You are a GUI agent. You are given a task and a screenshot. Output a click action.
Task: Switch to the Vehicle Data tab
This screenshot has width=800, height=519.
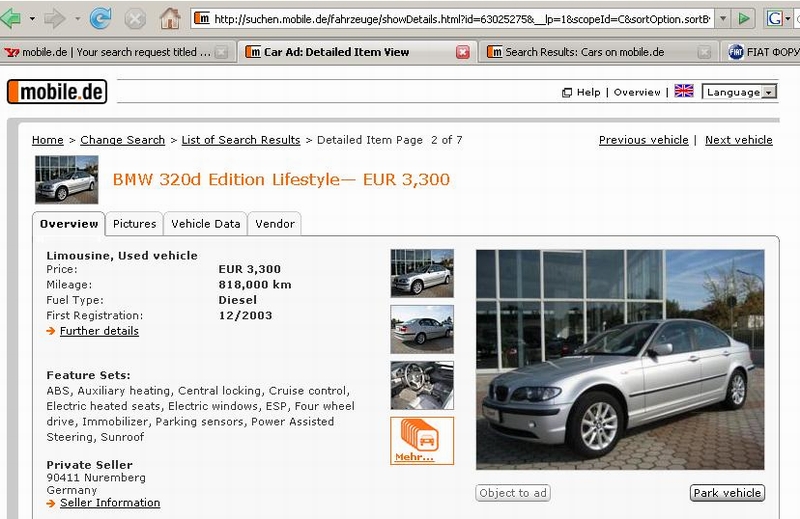coord(206,224)
